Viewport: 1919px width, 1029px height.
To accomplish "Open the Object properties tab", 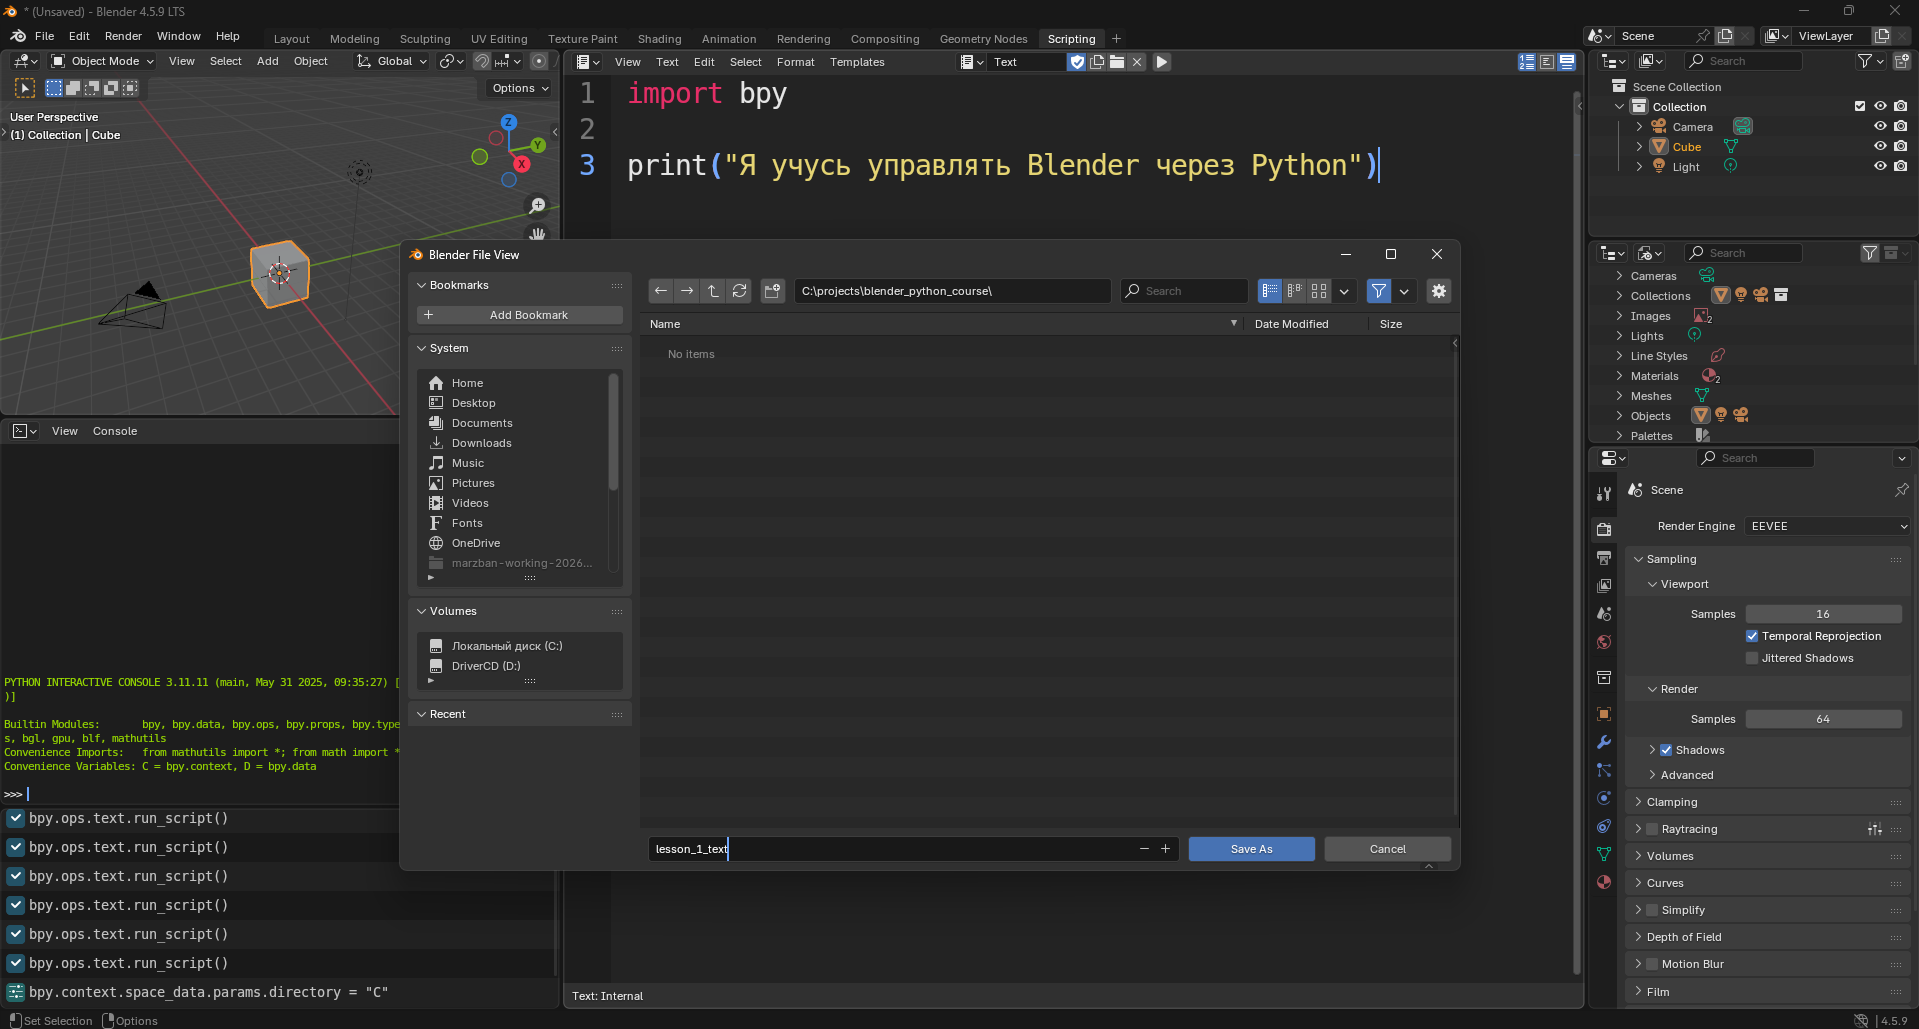I will [x=1604, y=714].
